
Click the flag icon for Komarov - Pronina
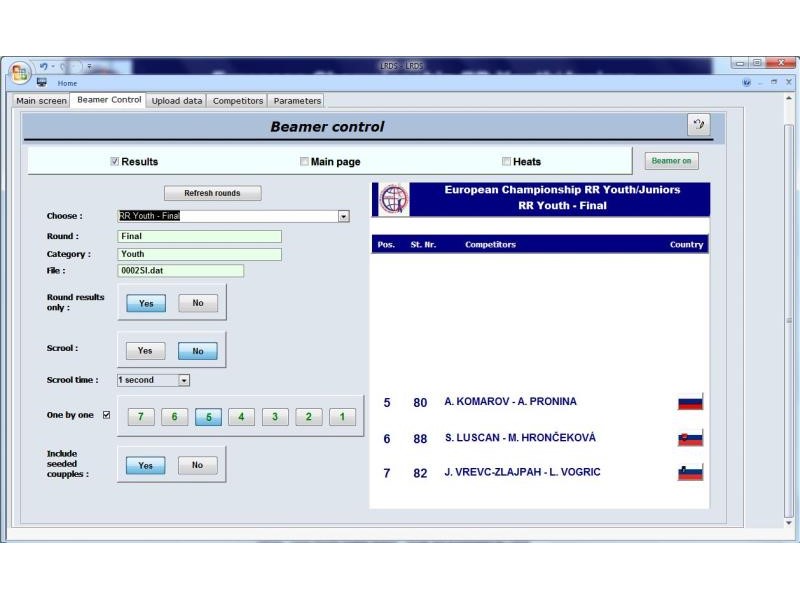click(x=690, y=402)
